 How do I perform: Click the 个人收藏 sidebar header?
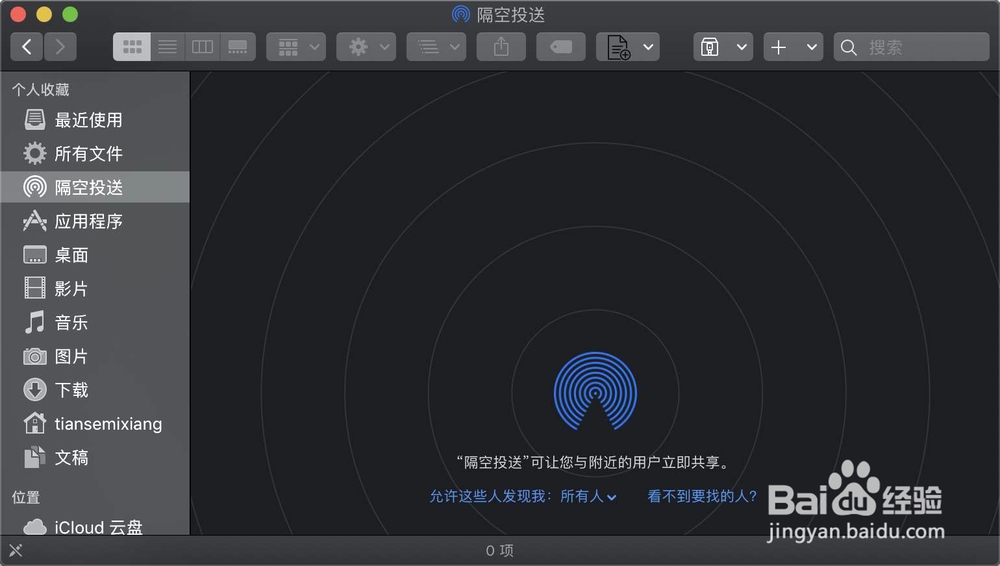pyautogui.click(x=41, y=90)
